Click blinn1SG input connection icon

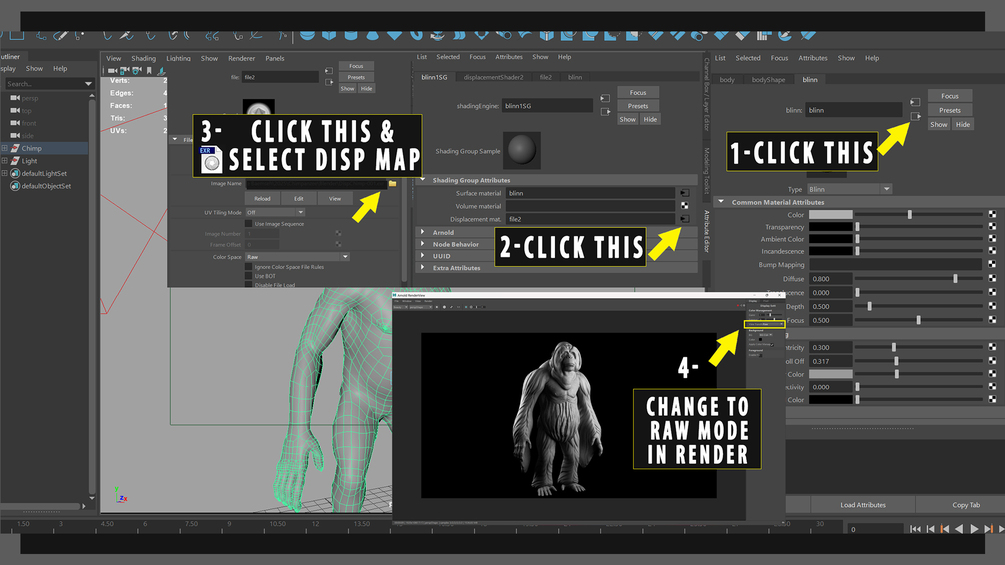[x=605, y=98]
